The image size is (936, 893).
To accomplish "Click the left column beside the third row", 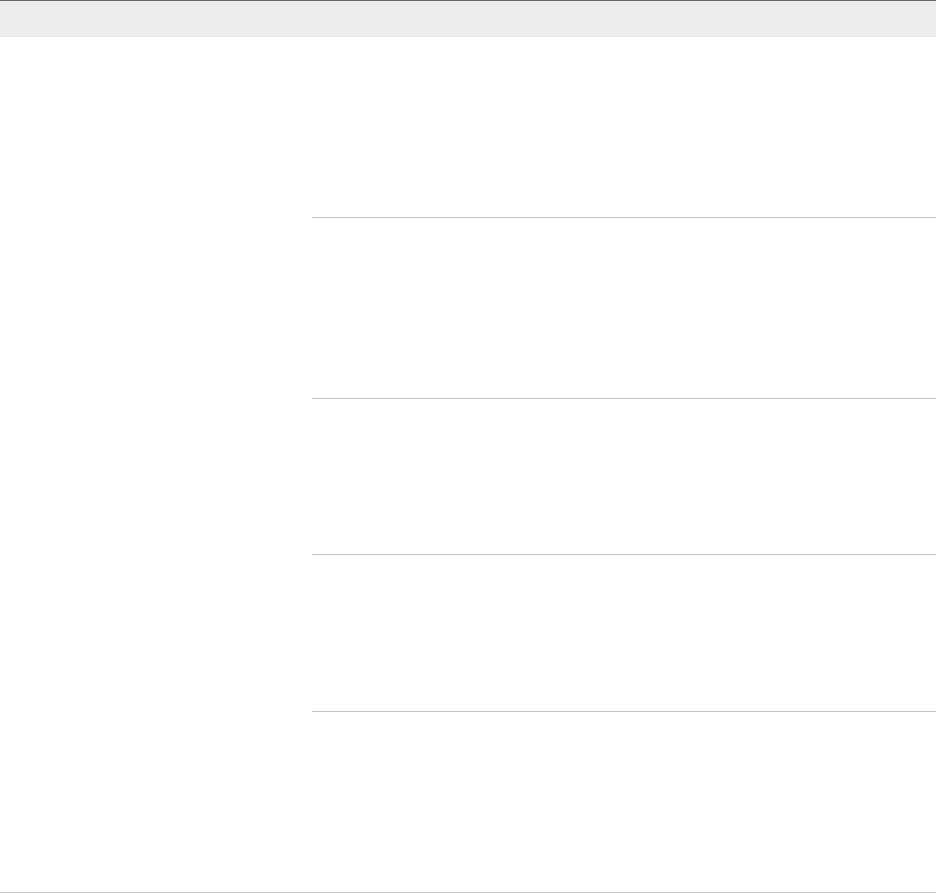I will [155, 476].
